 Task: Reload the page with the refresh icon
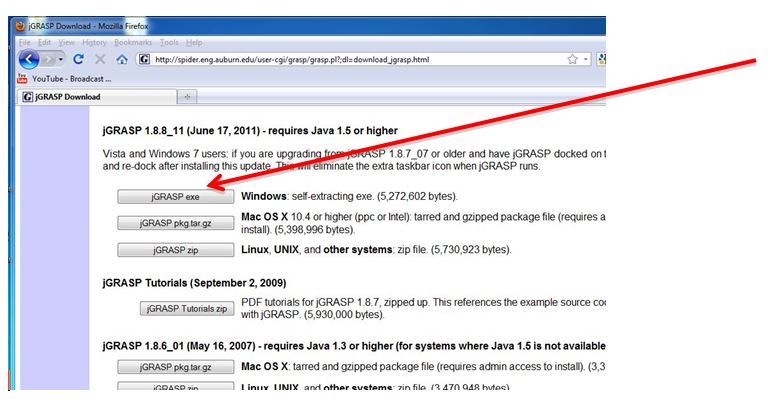[78, 59]
